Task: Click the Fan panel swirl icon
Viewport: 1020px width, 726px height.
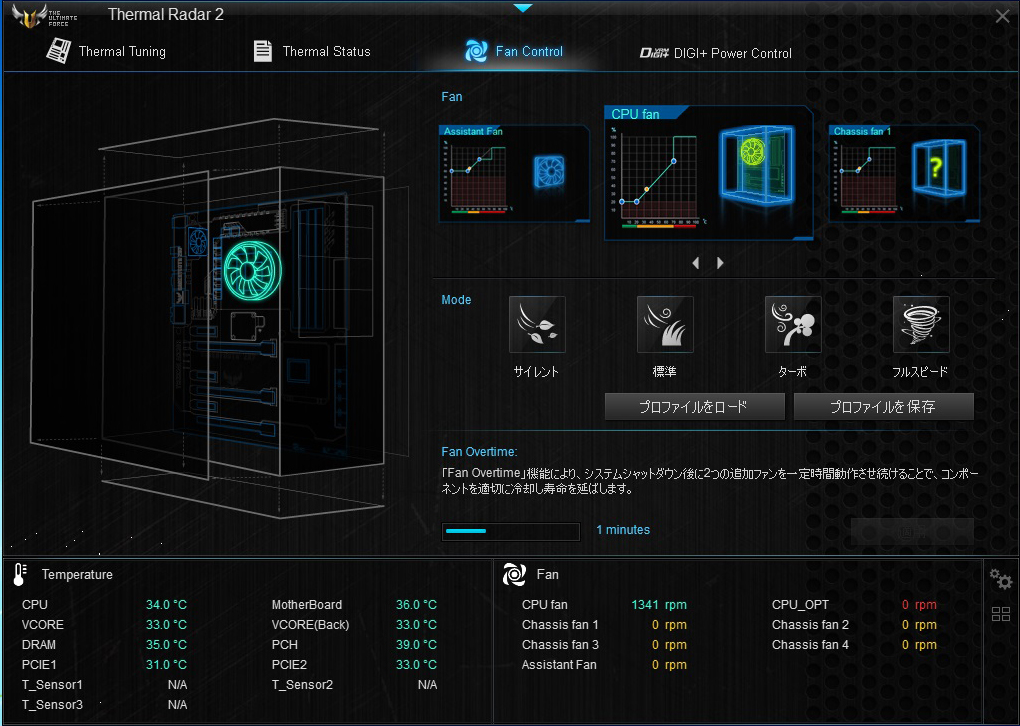Action: coord(514,574)
